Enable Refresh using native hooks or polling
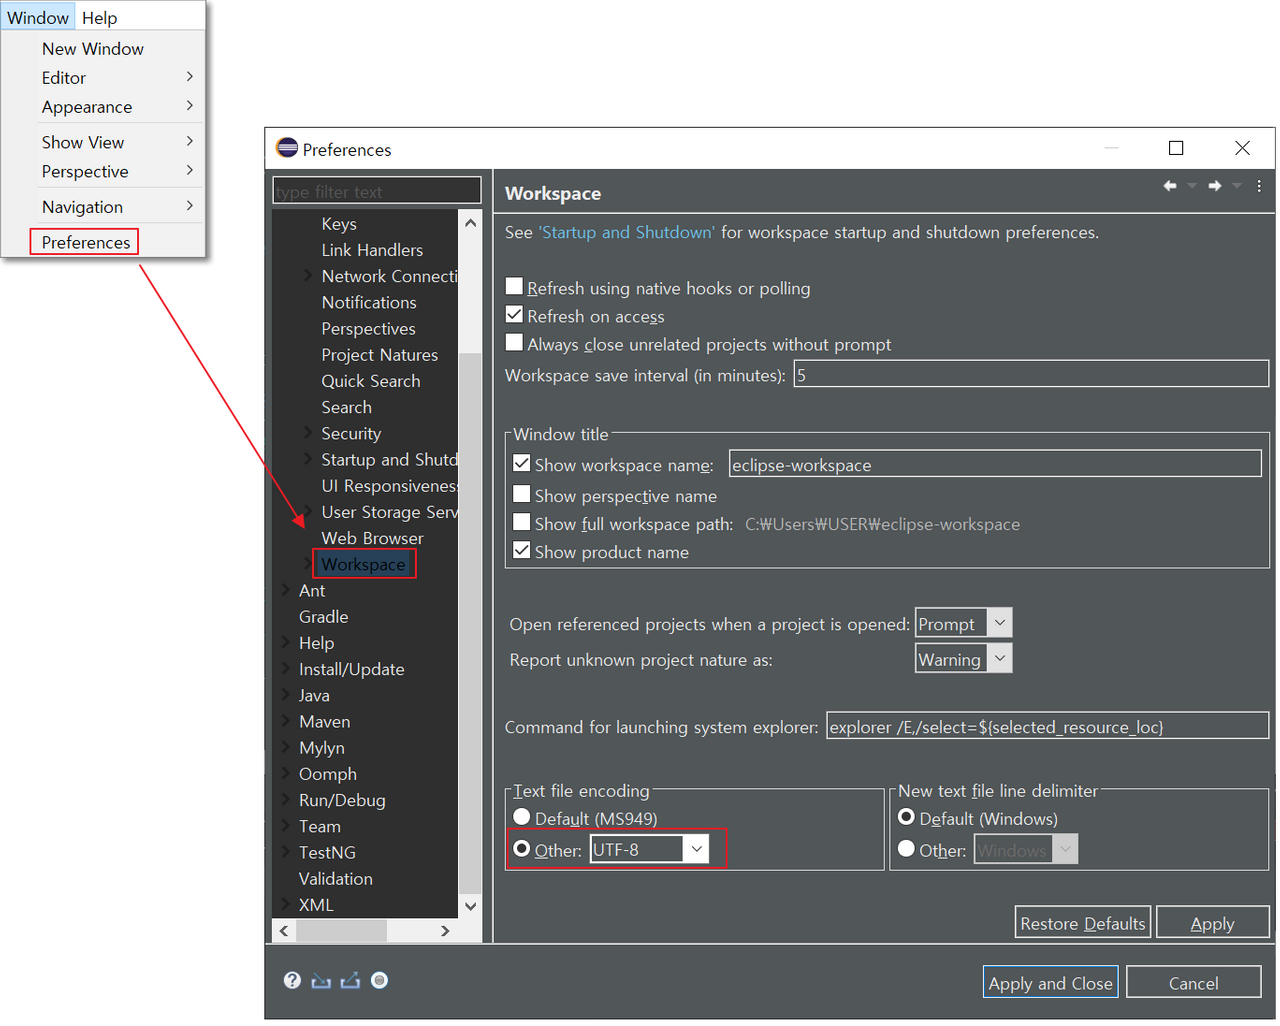The height and width of the screenshot is (1026, 1280). 514,287
